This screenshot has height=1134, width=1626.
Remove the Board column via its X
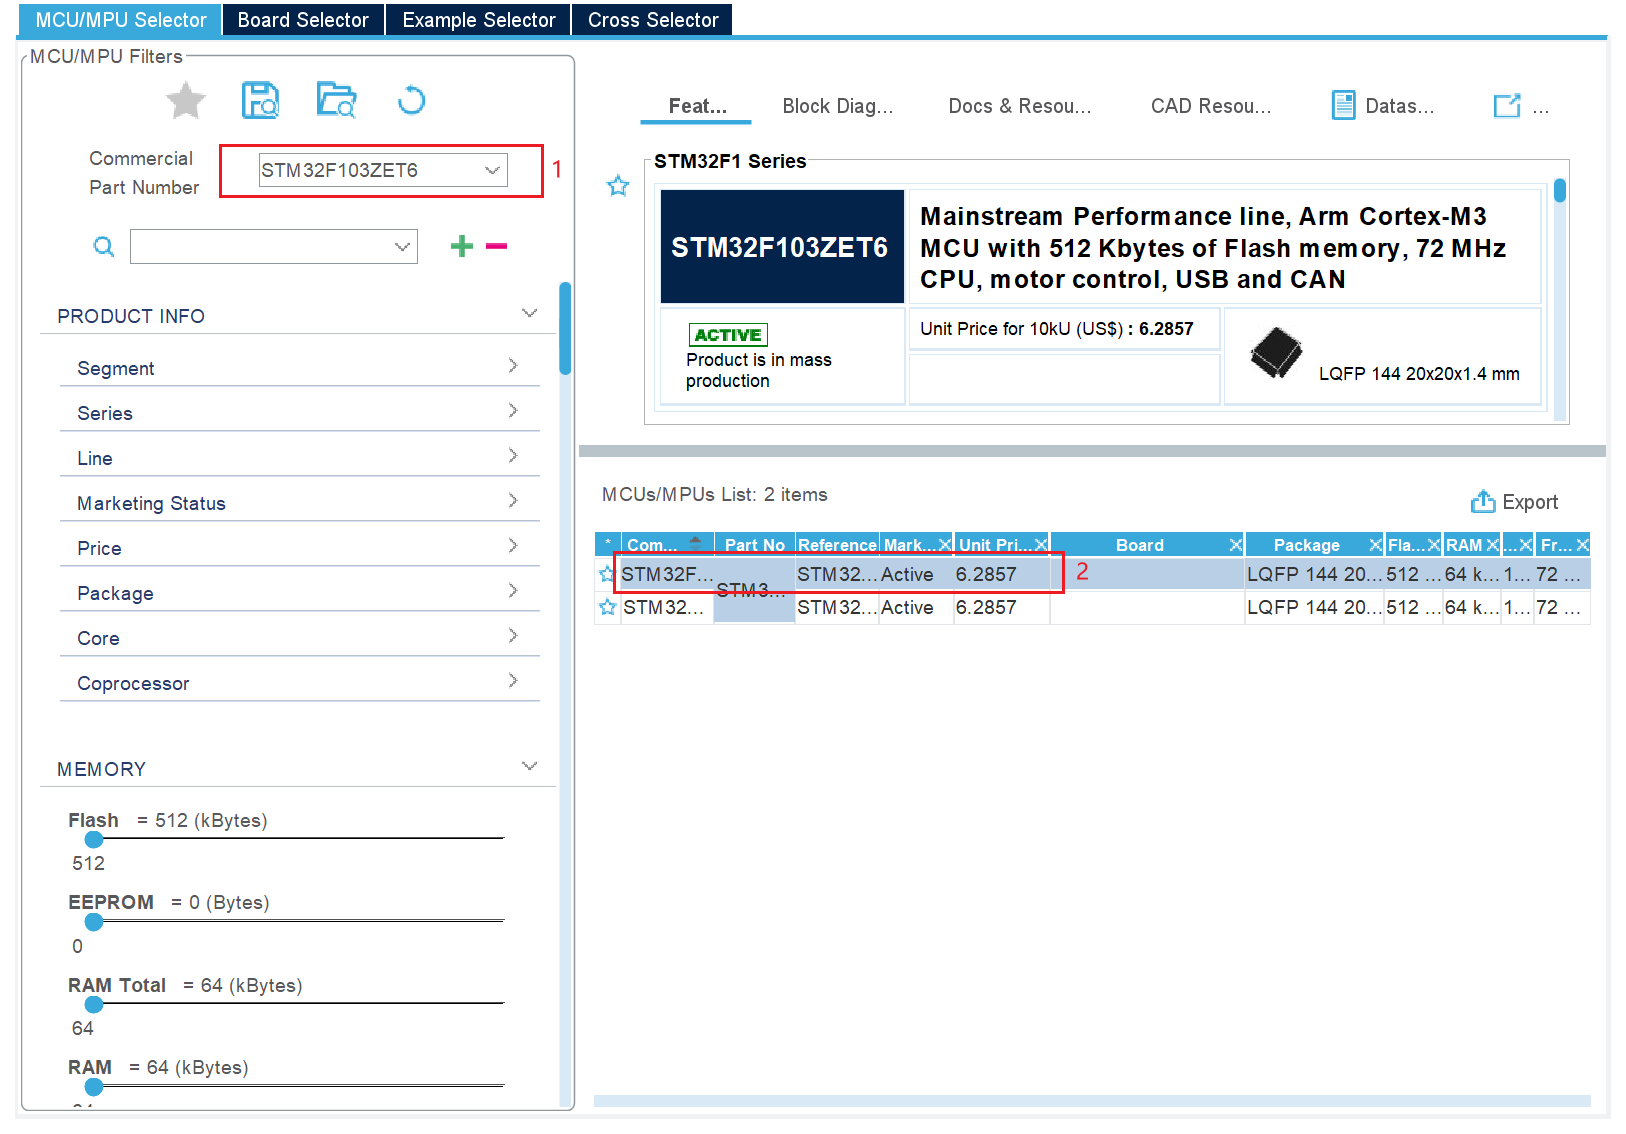(1236, 545)
